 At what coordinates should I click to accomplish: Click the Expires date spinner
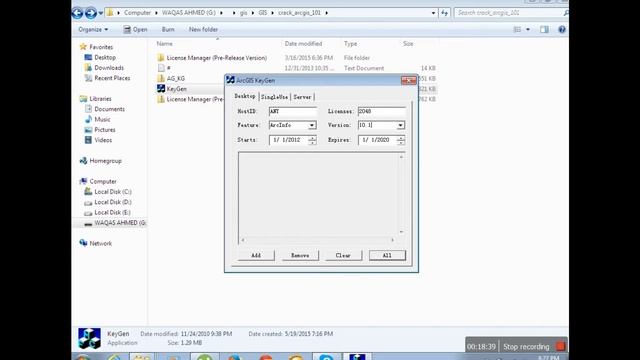(401, 140)
